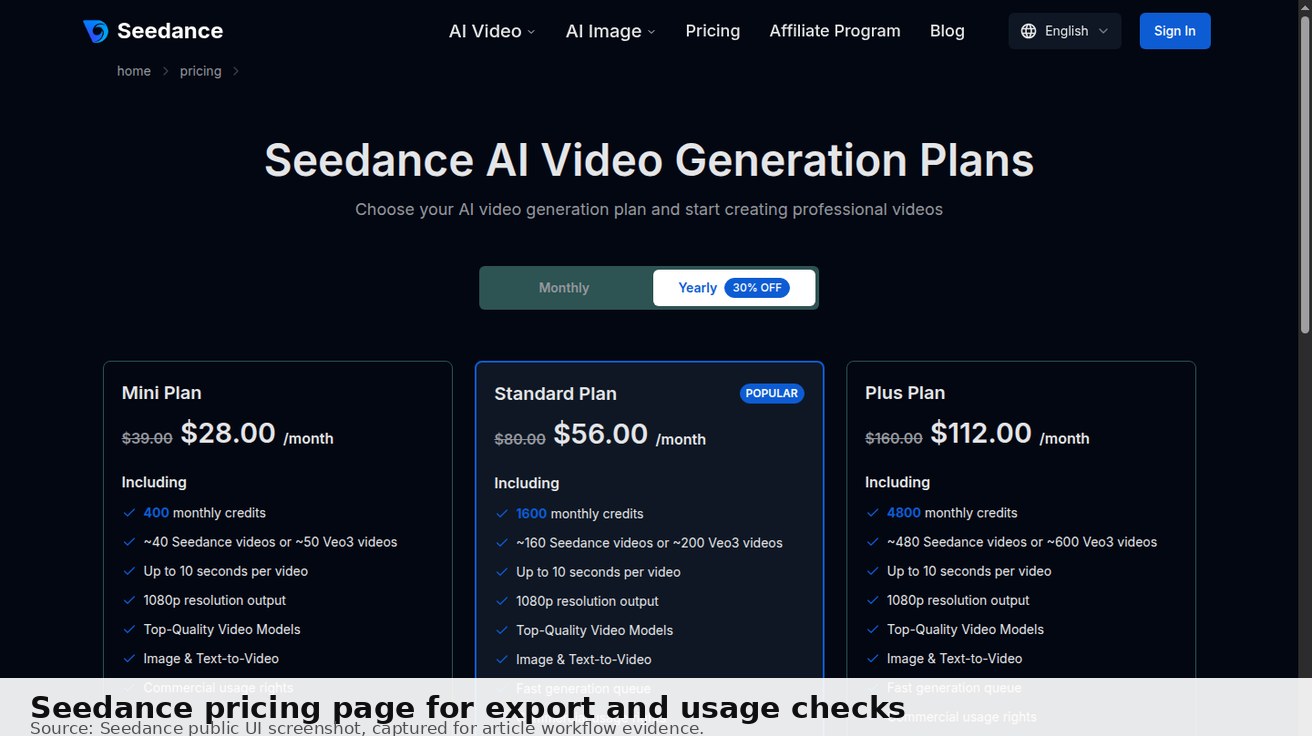Click the Plus Plan title
This screenshot has width=1312, height=736.
tap(905, 393)
